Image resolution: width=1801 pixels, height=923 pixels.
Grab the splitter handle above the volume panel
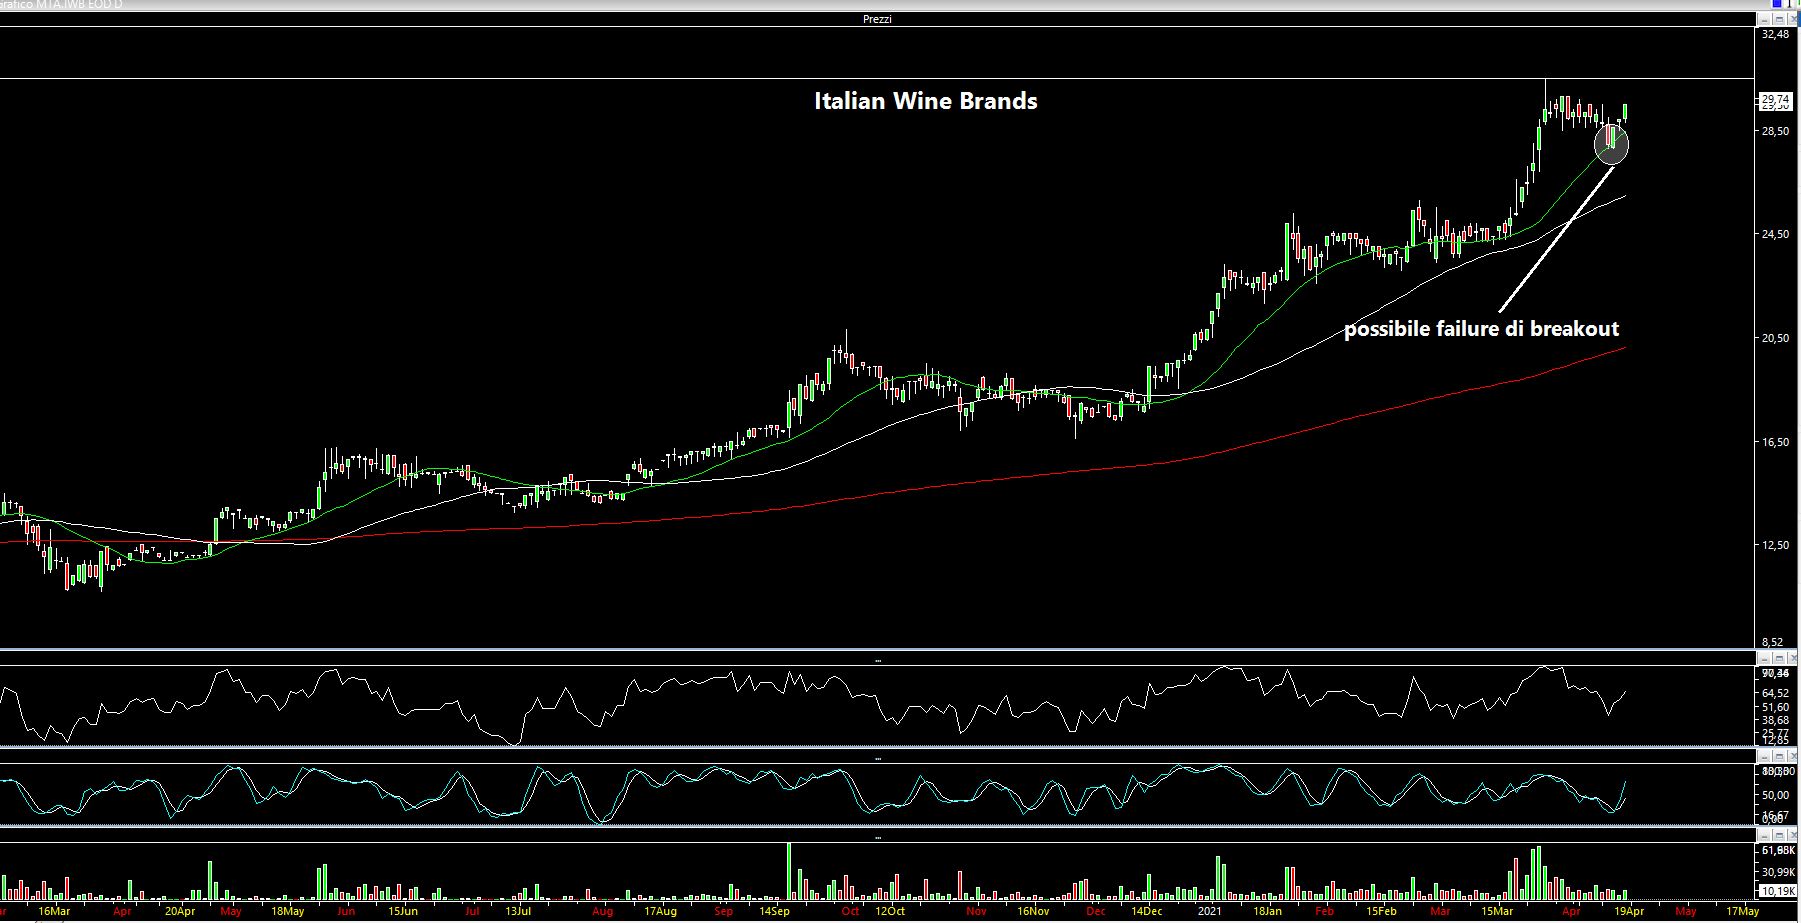[x=878, y=837]
